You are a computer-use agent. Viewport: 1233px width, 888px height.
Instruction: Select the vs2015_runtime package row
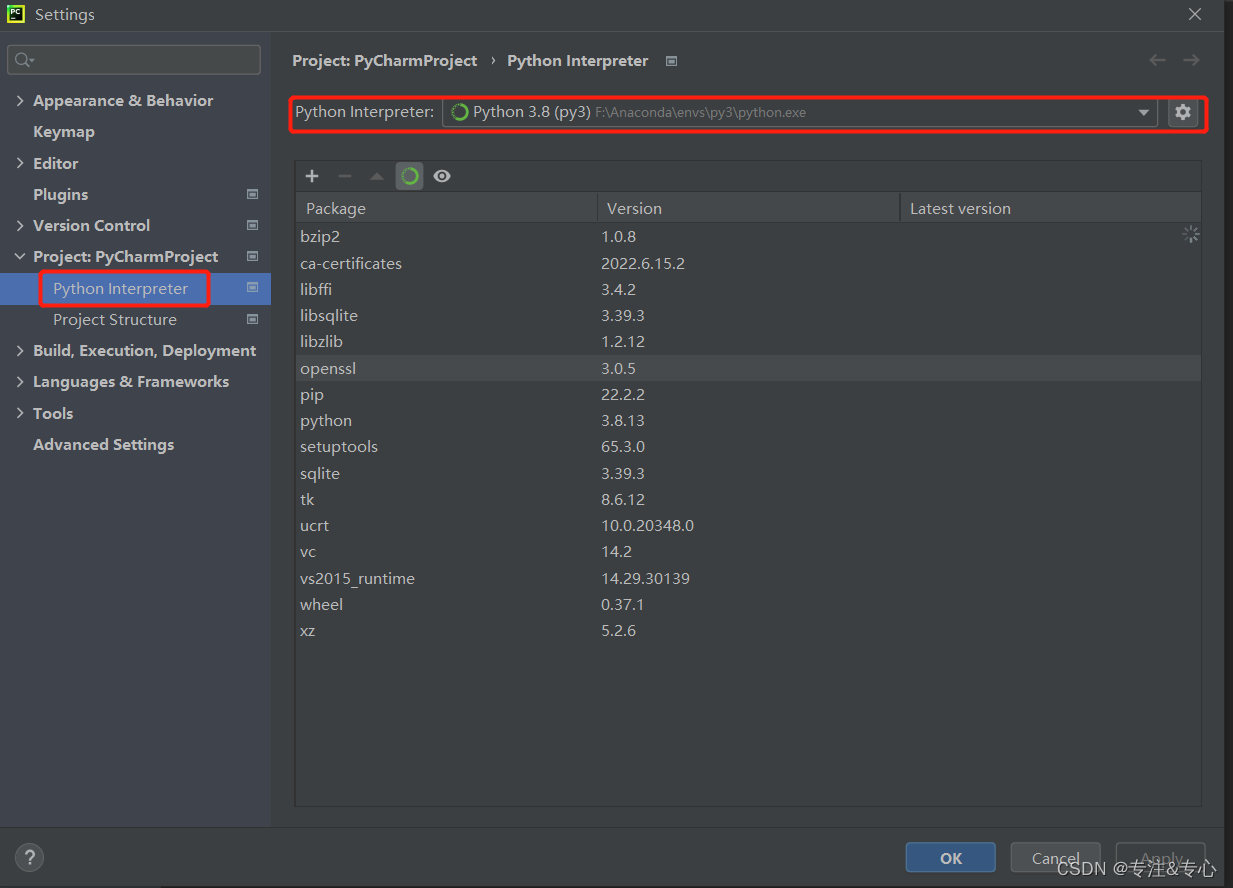[x=748, y=578]
